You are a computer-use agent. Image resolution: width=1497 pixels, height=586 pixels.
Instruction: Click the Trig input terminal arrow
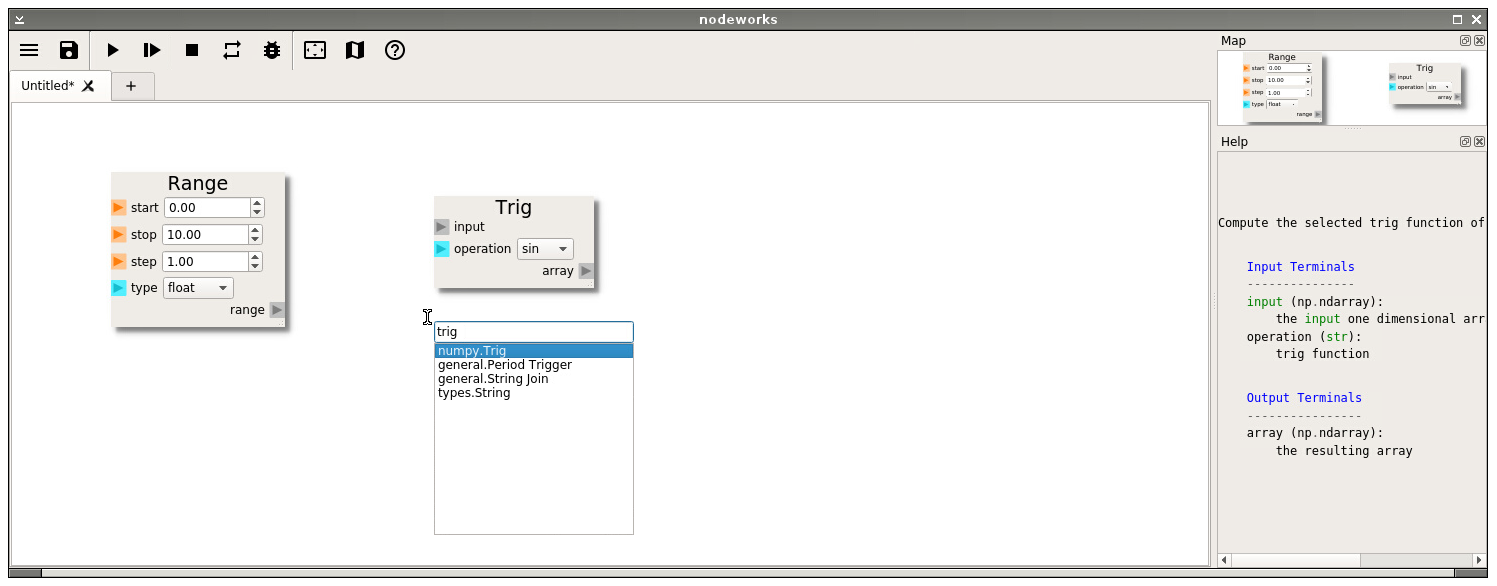coord(442,227)
